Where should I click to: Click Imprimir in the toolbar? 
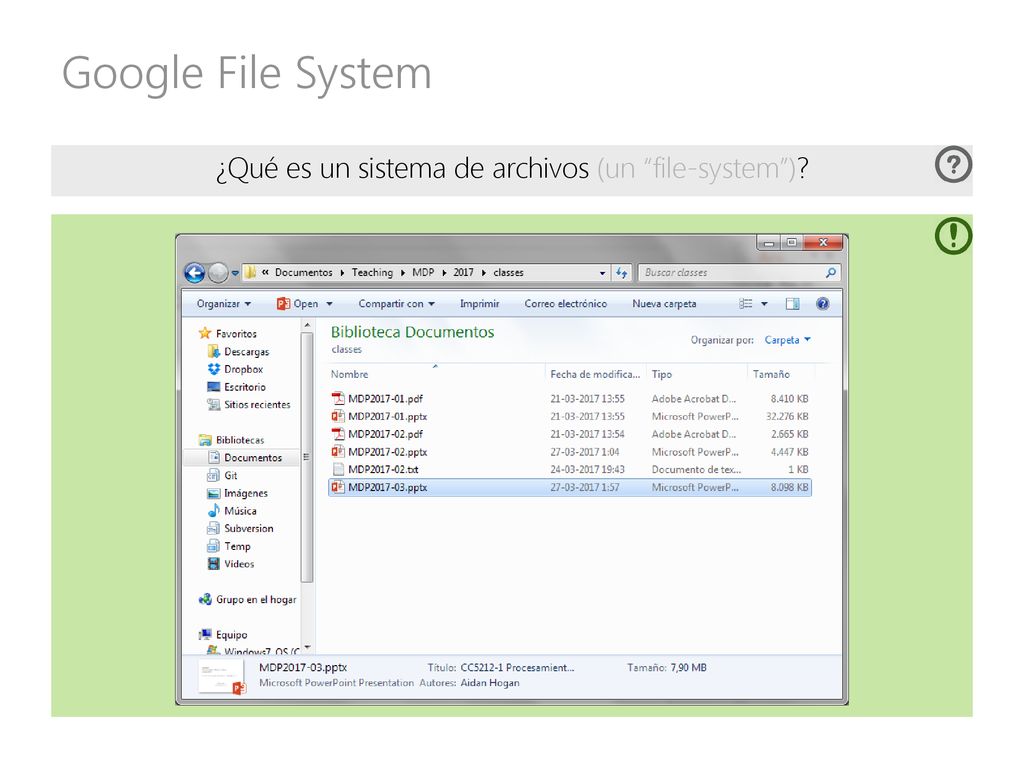(x=479, y=304)
